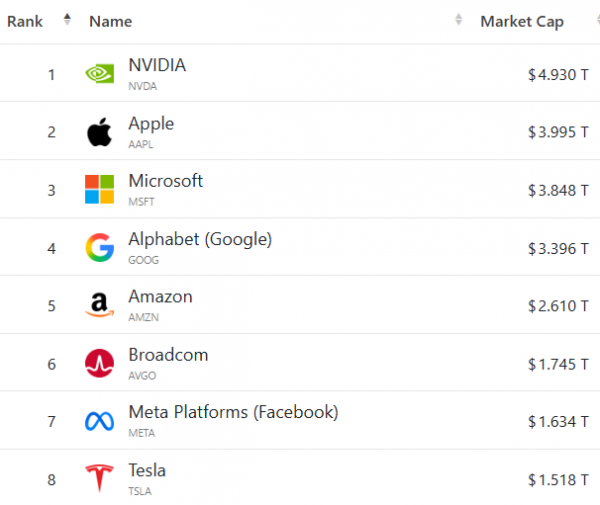This screenshot has height=505, width=600.
Task: Open the Meta Platforms (Facebook) link
Action: pyautogui.click(x=233, y=412)
